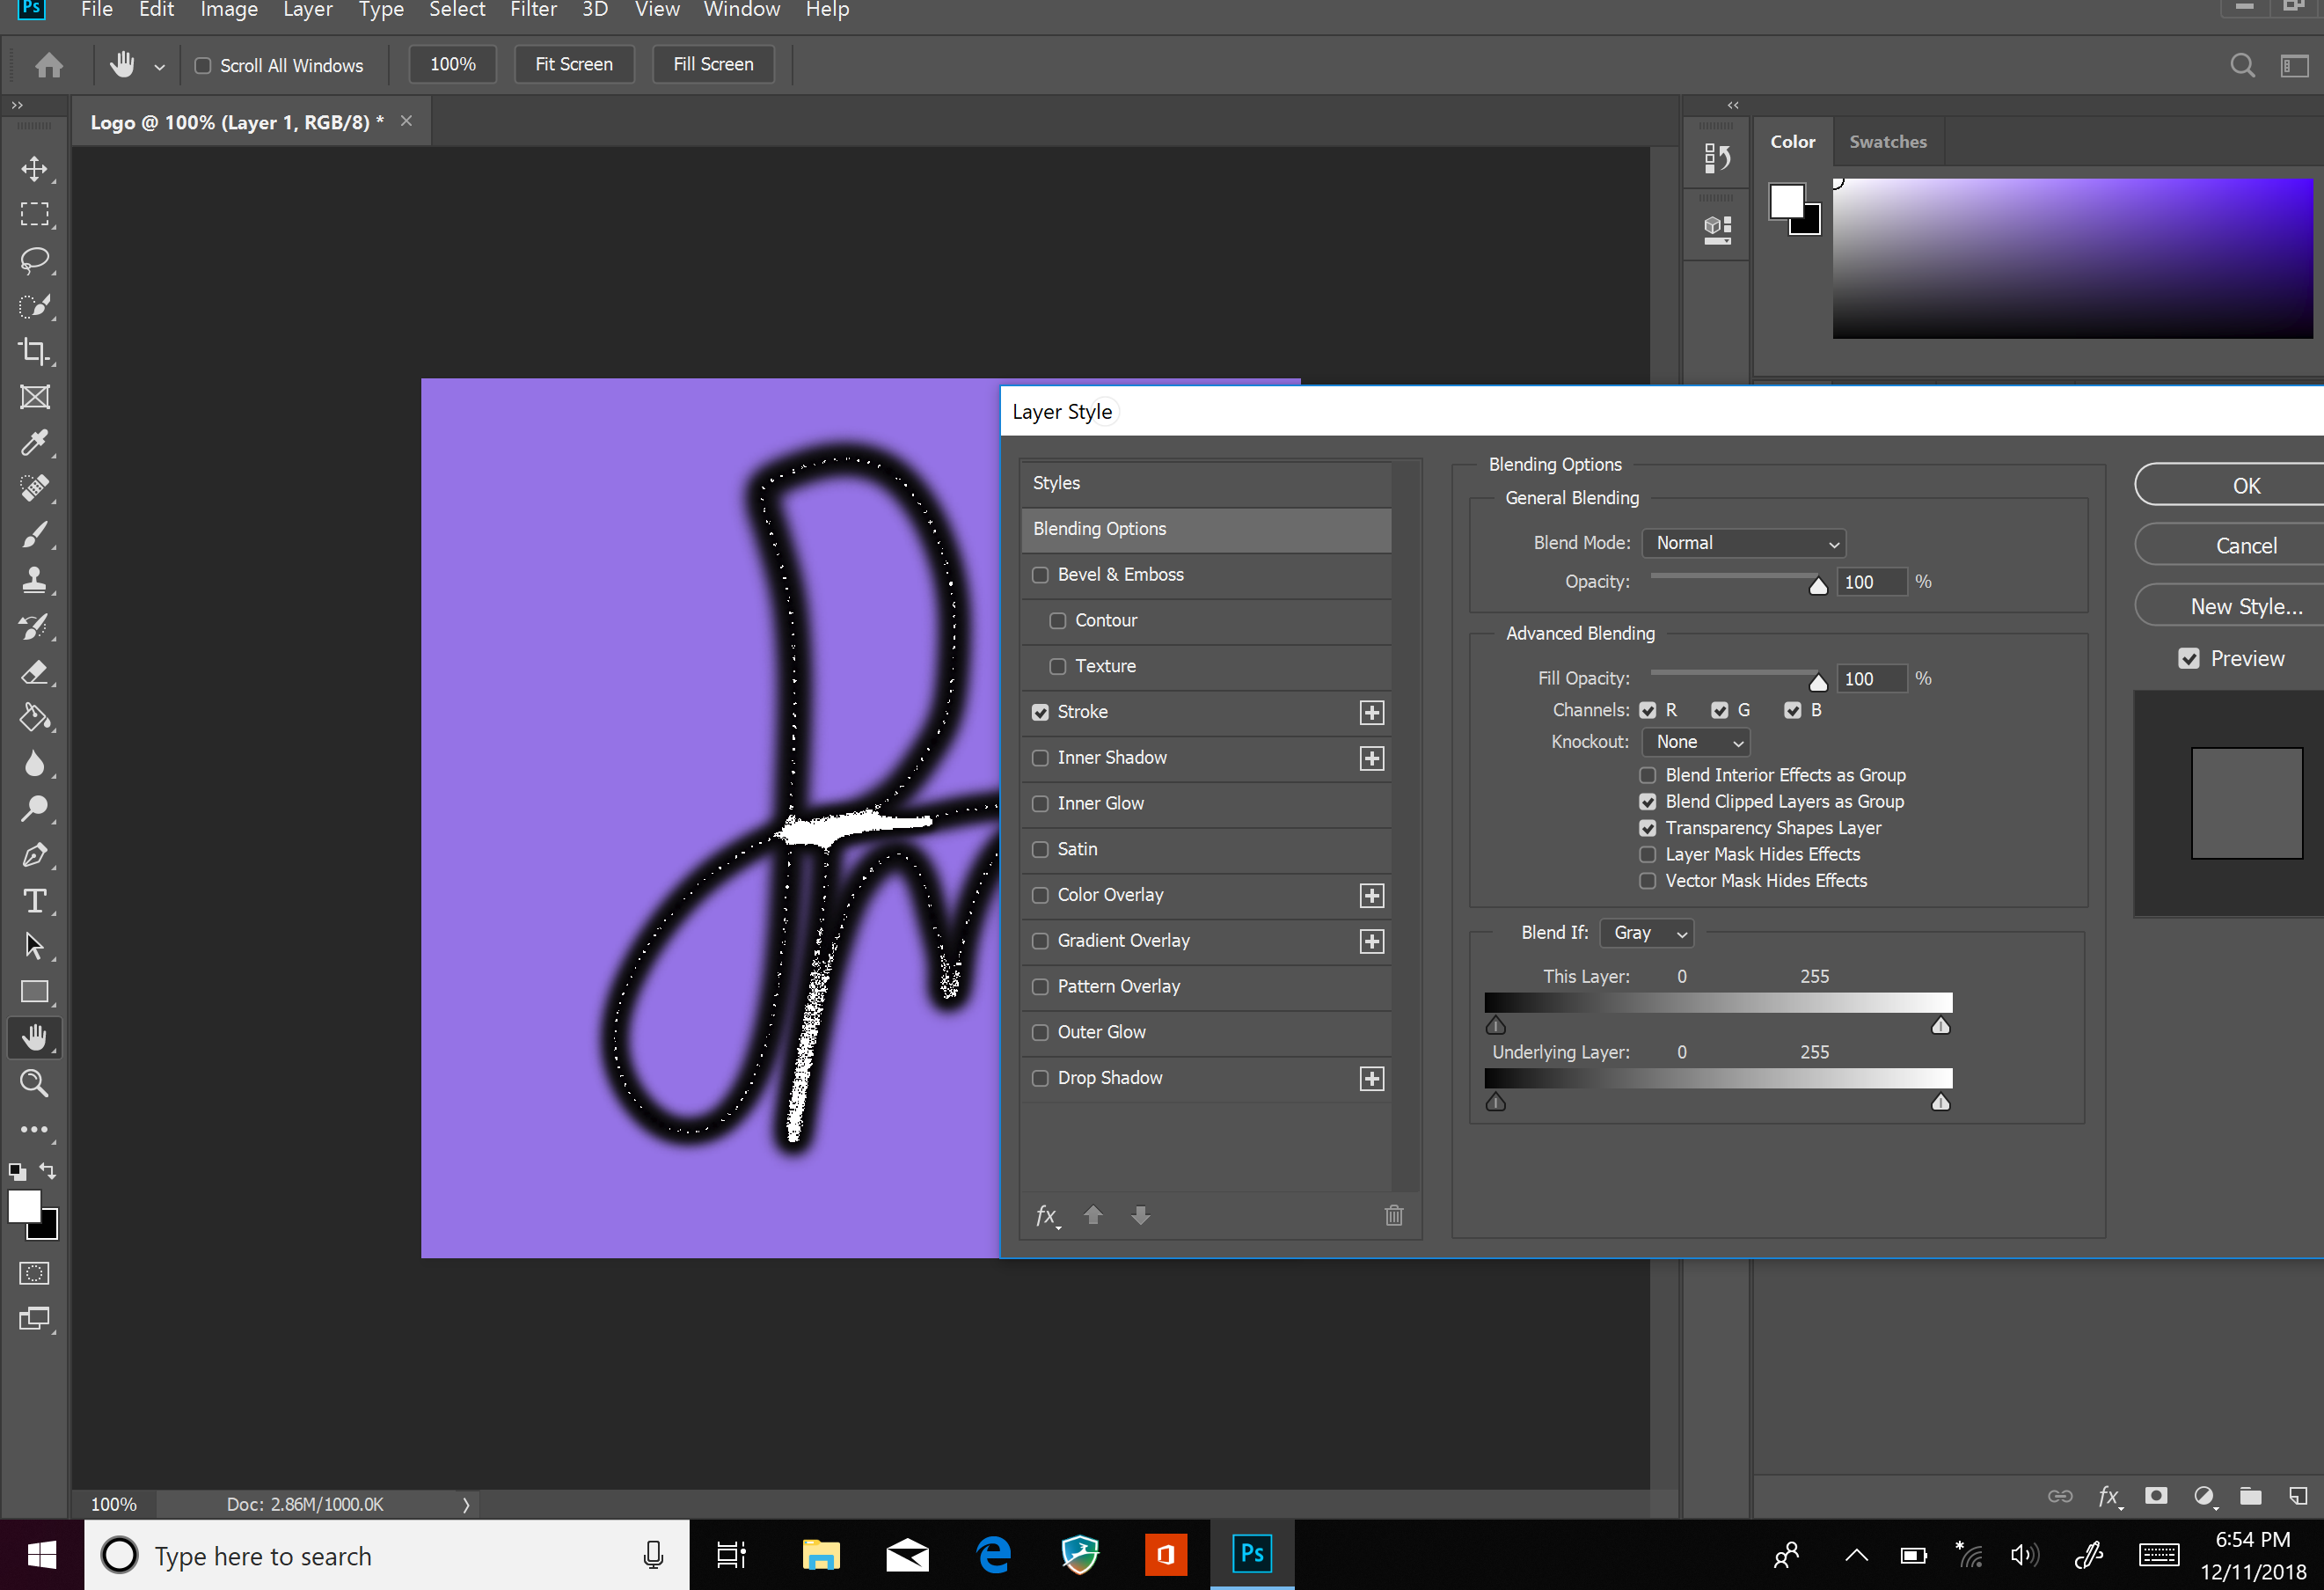
Task: Enable the Drop Shadow checkbox
Action: tap(1040, 1078)
